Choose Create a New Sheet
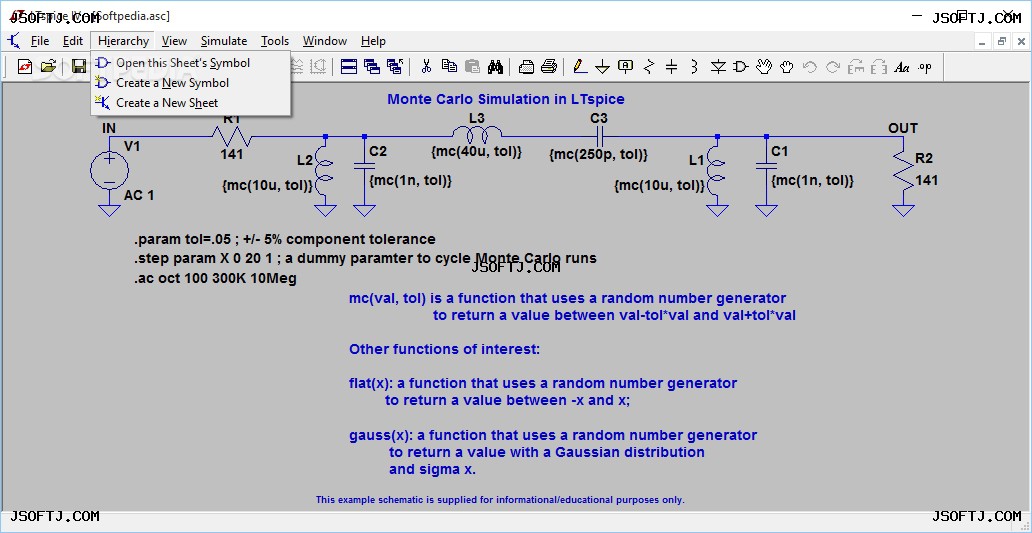This screenshot has height=533, width=1032. [x=191, y=103]
